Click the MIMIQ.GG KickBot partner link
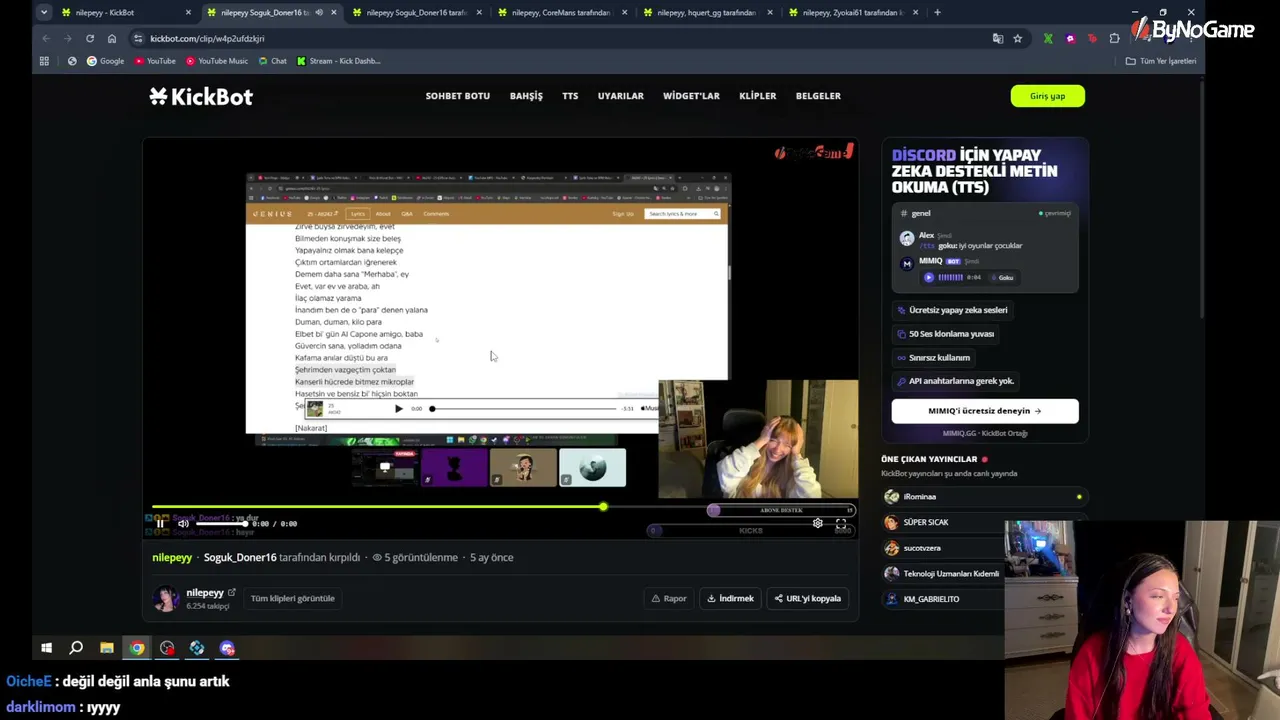Screen dimensions: 1280x720 click(x=985, y=434)
